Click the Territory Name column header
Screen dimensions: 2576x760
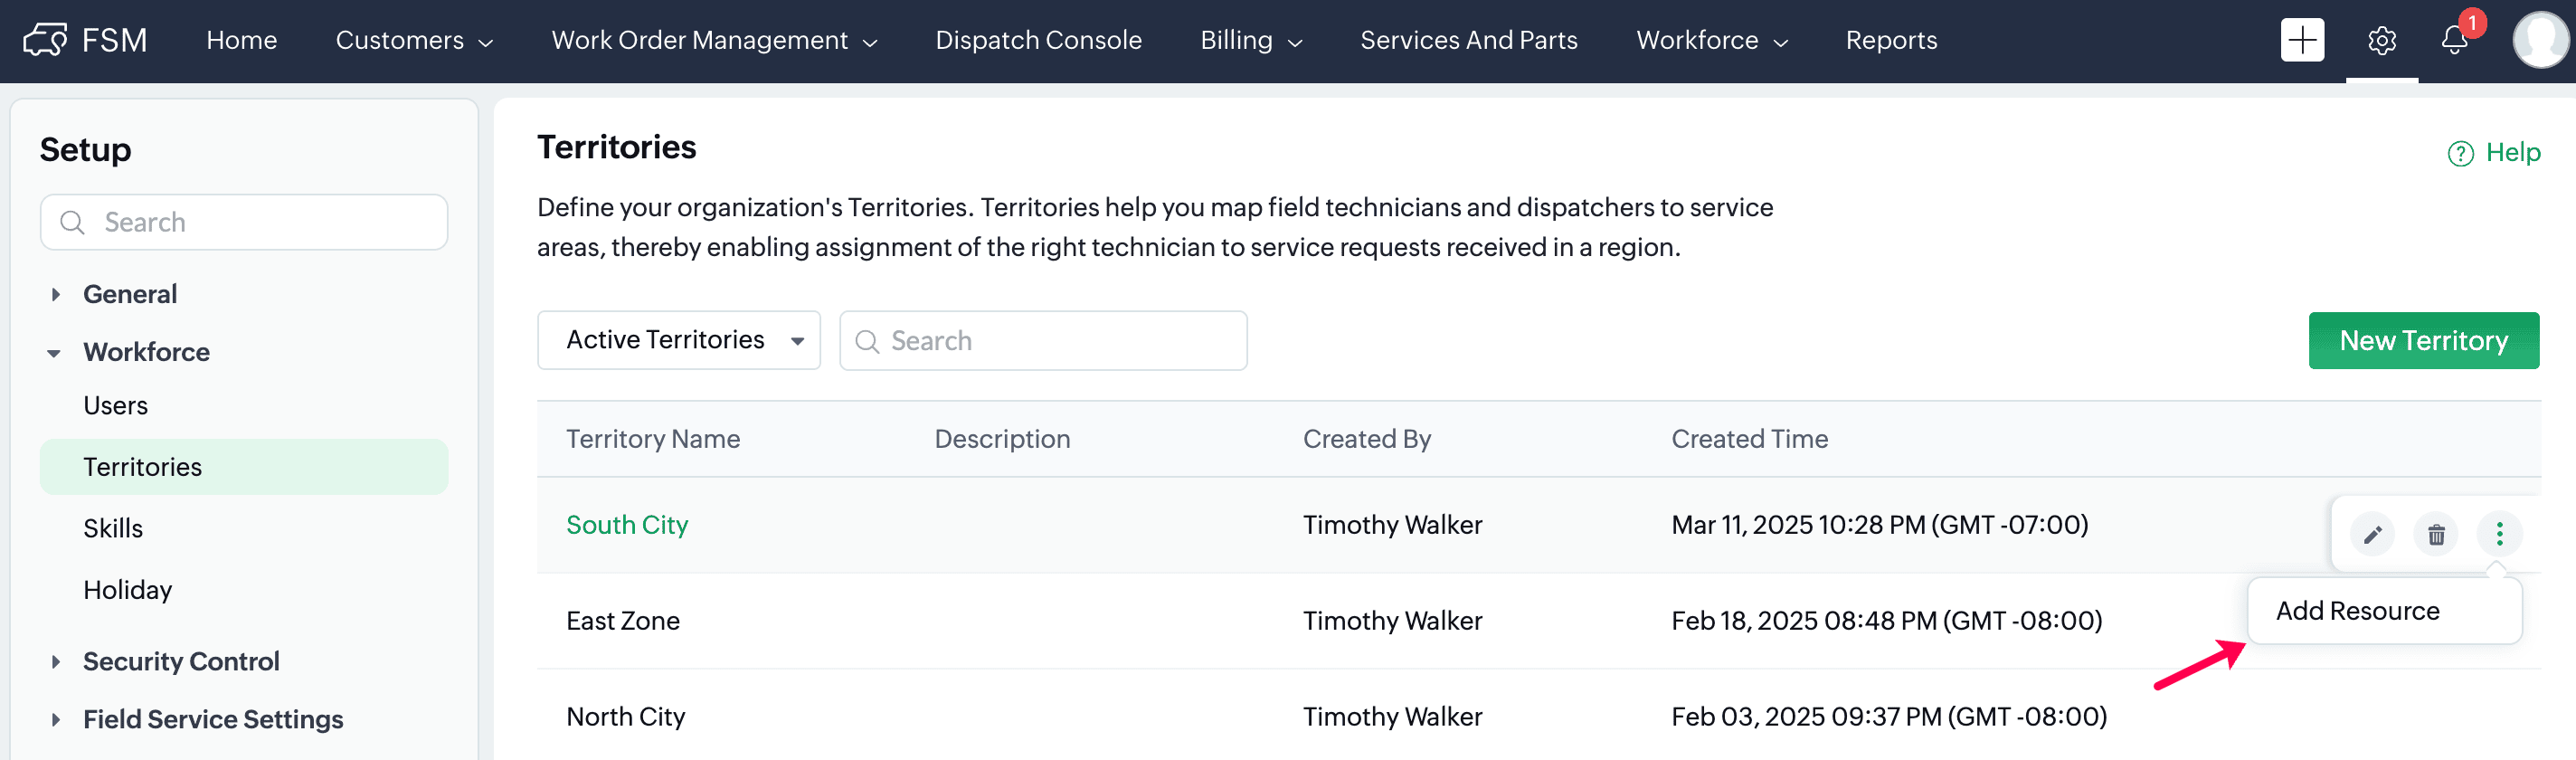point(653,439)
